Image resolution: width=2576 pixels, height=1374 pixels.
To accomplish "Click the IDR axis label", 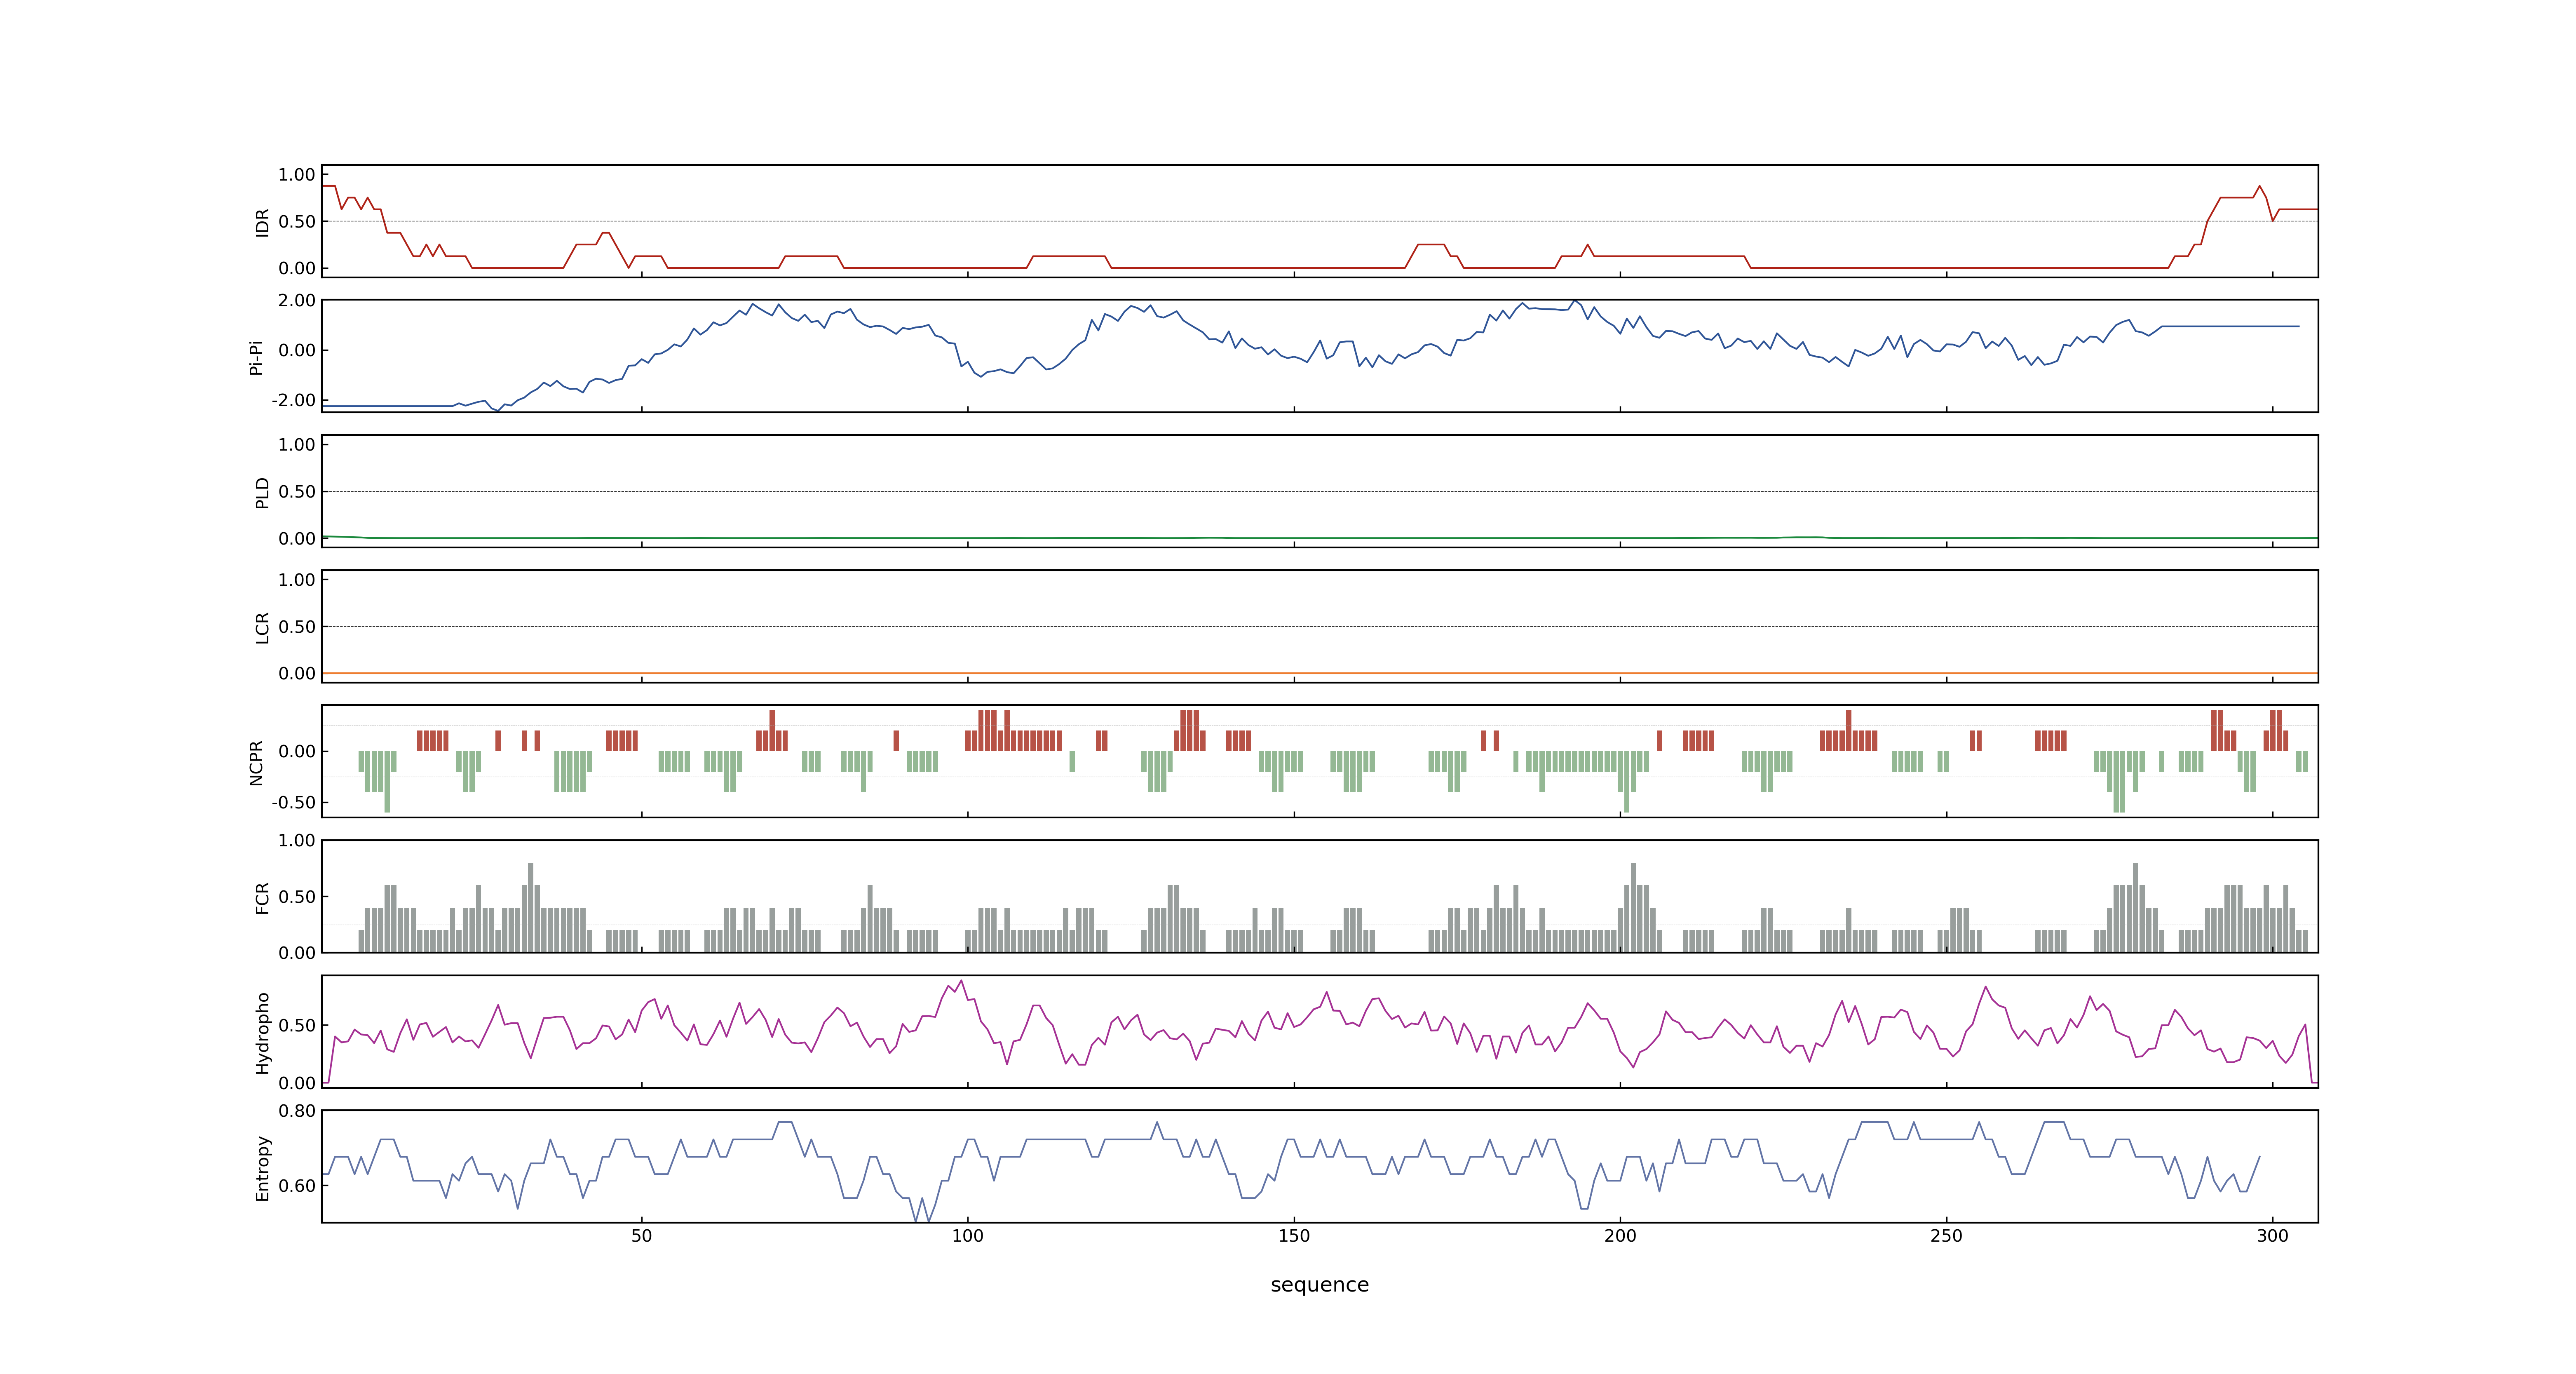I will pyautogui.click(x=262, y=222).
